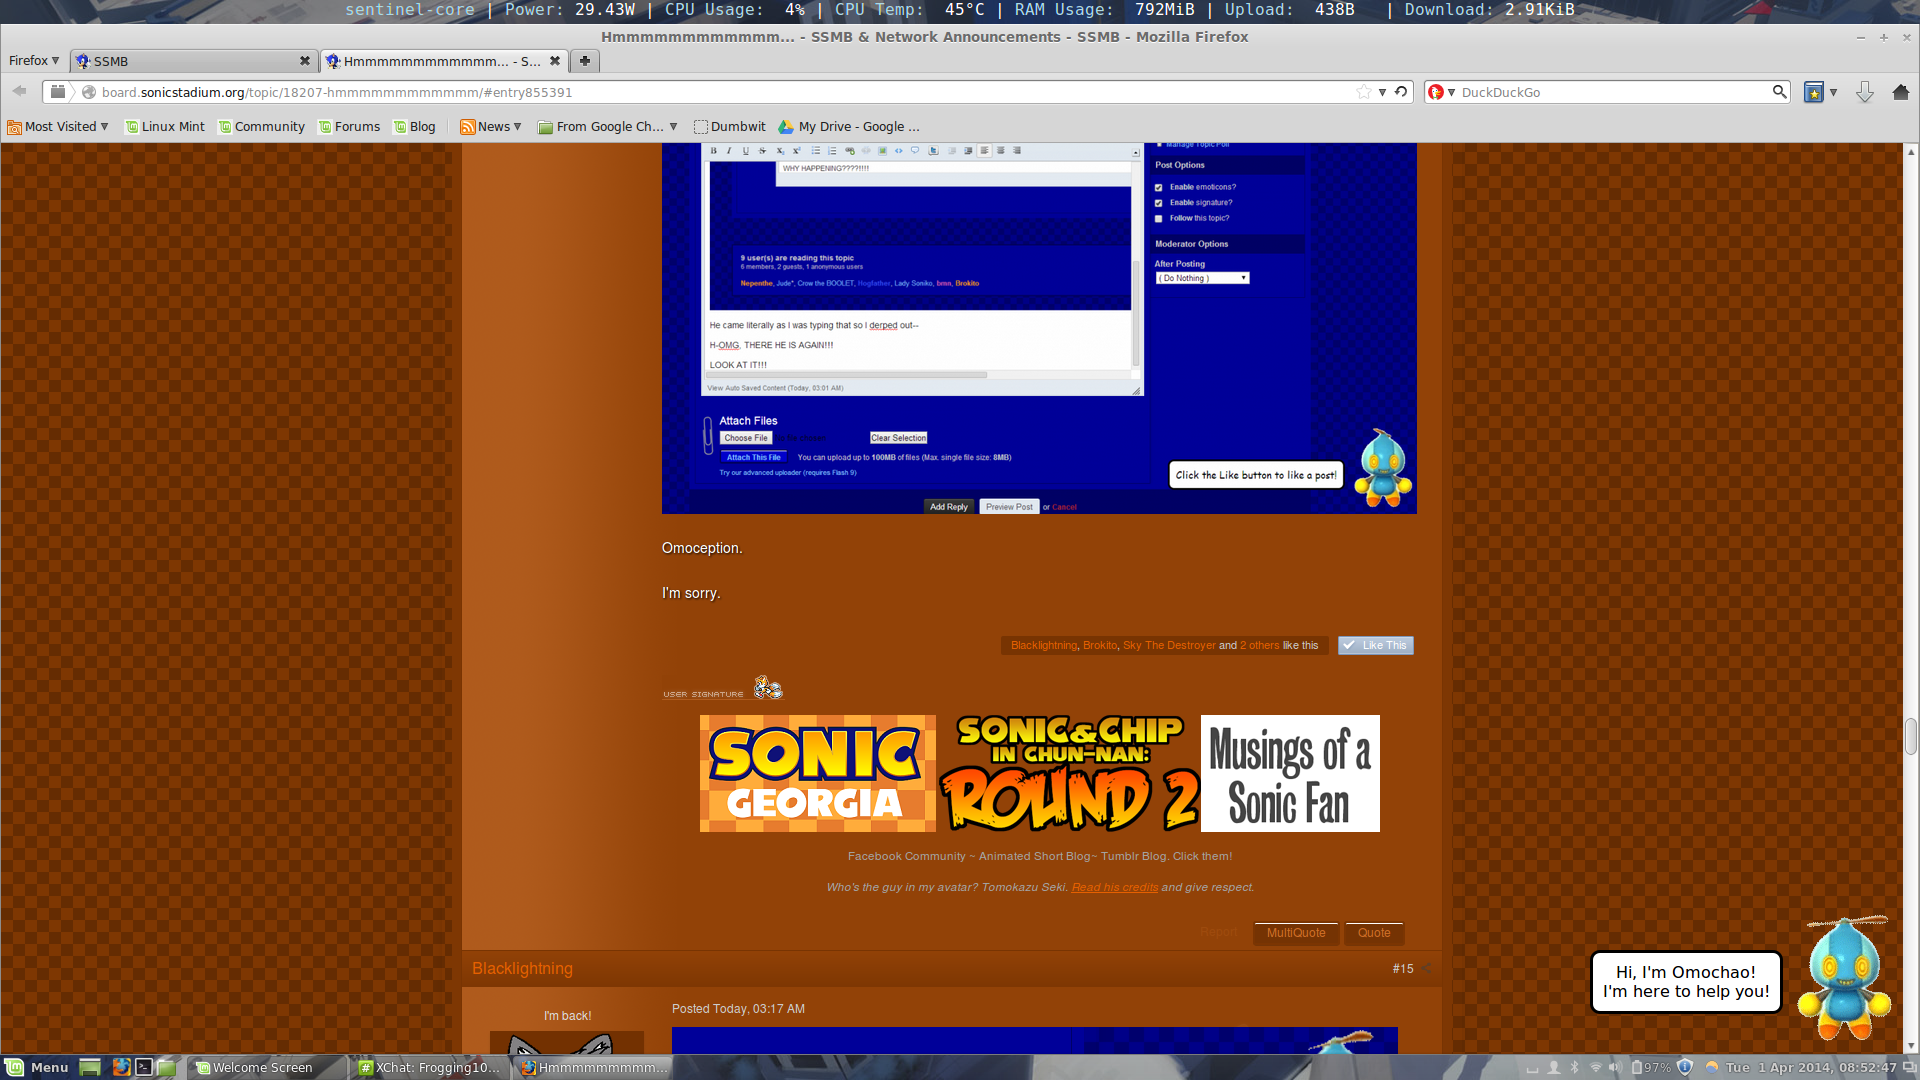This screenshot has height=1080, width=1920.
Task: Check battery status at 97%
Action: [1650, 1067]
